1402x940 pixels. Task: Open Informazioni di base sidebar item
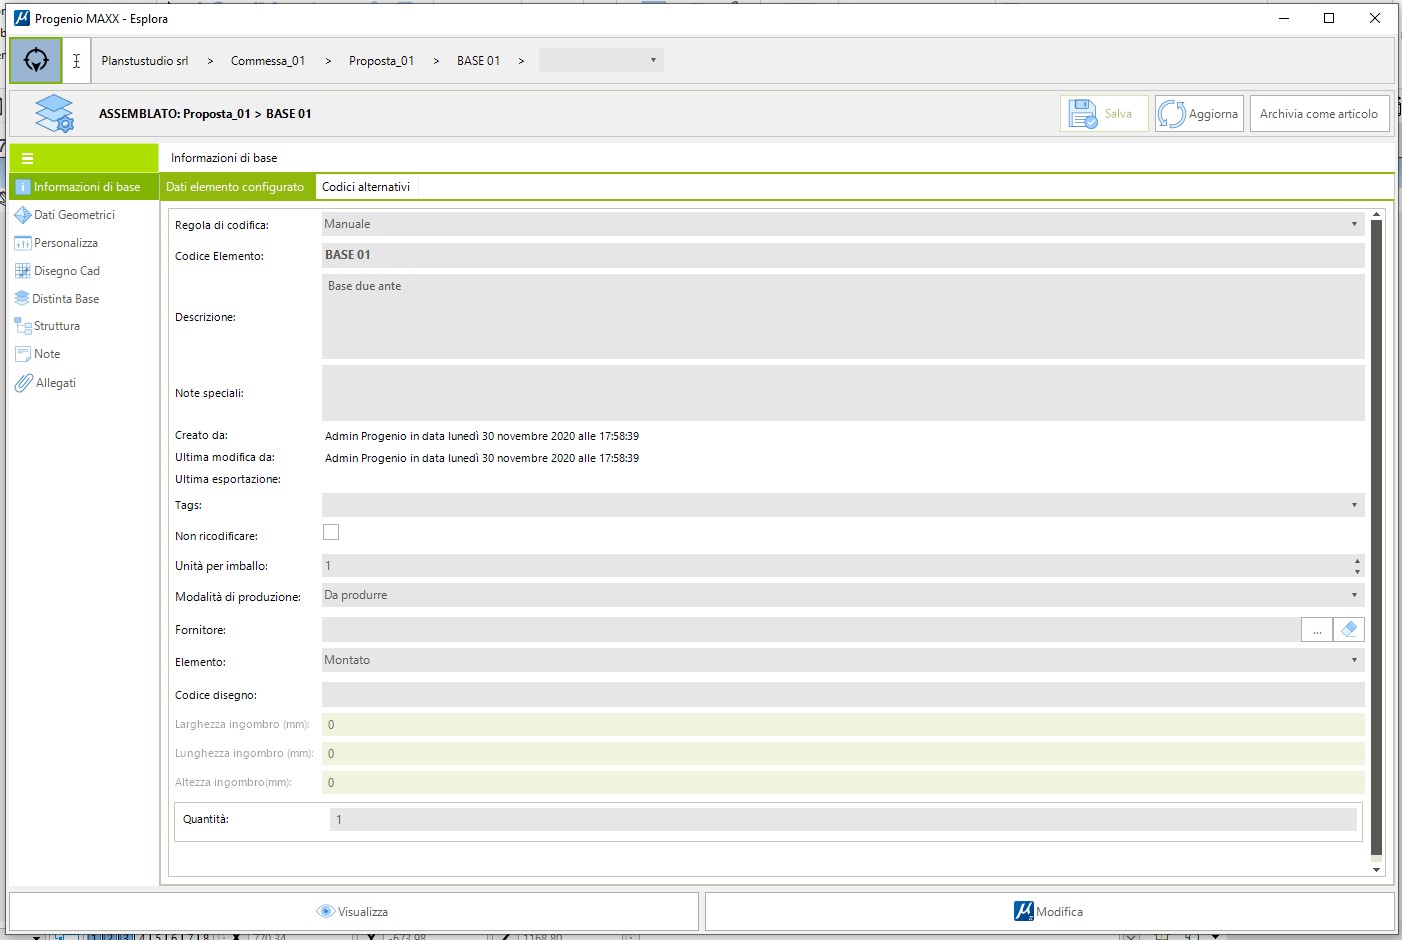pos(84,187)
